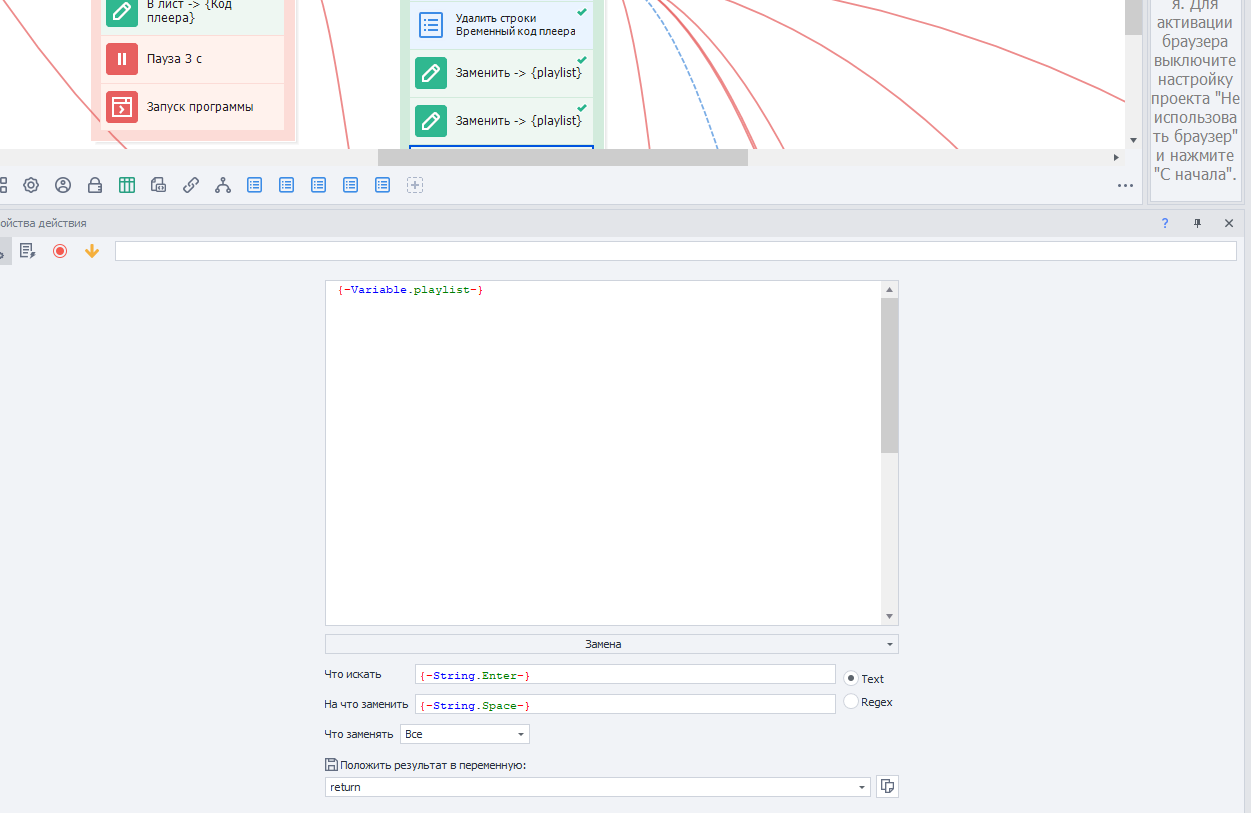Viewport: 1251px width, 813px height.
Task: Open the gear settings icon in bottom toolbar
Action: [x=31, y=185]
